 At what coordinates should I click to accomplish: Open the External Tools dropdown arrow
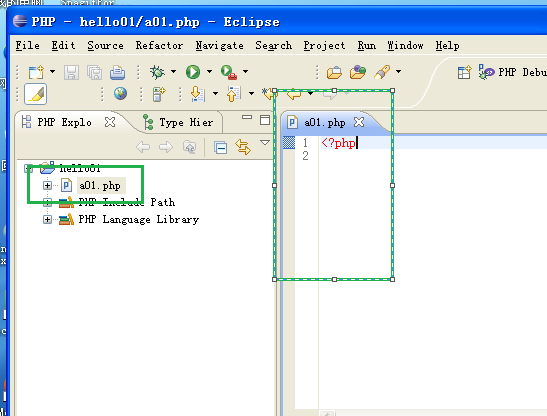pos(246,72)
